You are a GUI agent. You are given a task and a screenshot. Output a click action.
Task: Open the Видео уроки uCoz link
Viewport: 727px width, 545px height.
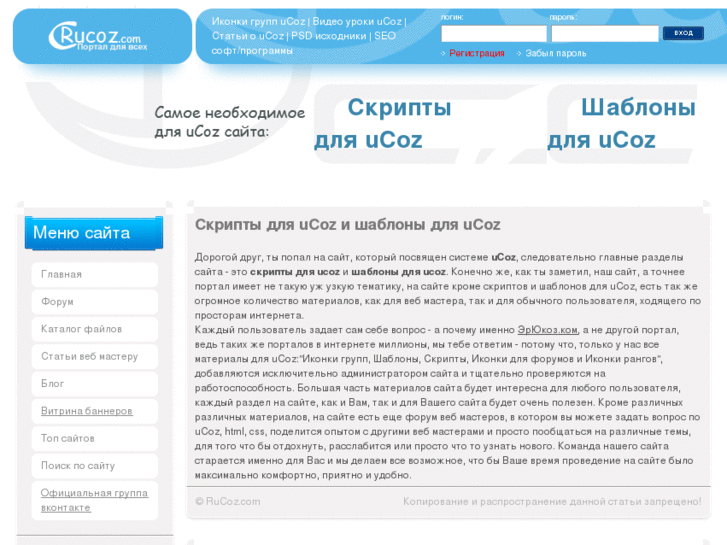click(357, 21)
